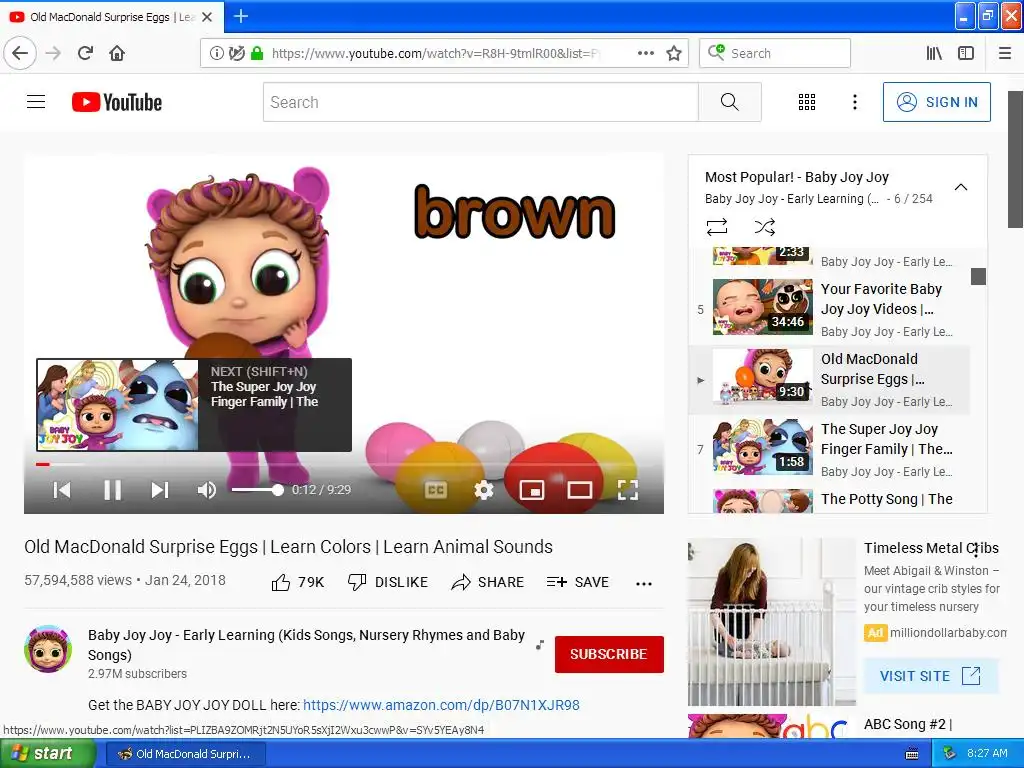Open ad options menu near Timeless Metal Cribs
This screenshot has width=1024, height=768.
pyautogui.click(x=976, y=550)
